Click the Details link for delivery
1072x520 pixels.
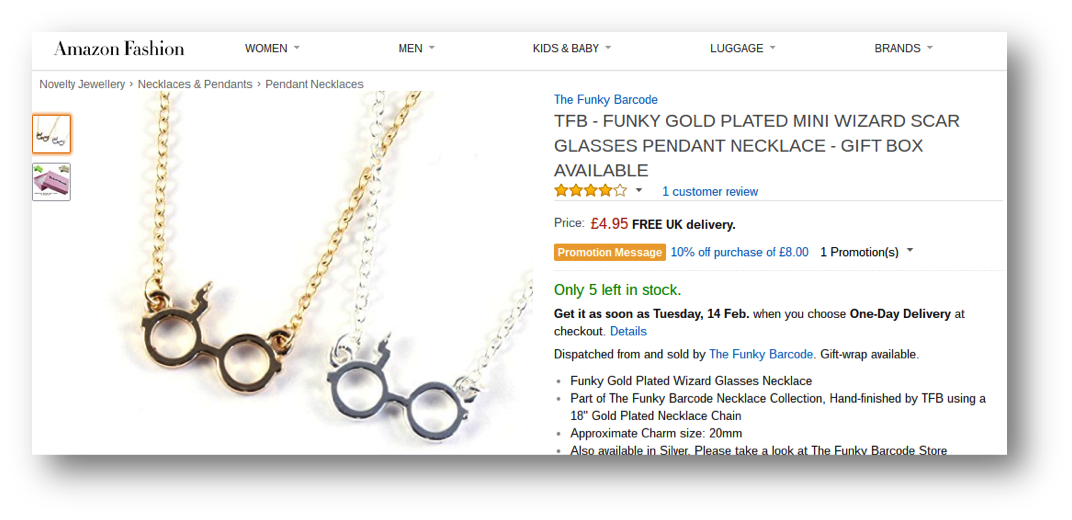tap(628, 331)
